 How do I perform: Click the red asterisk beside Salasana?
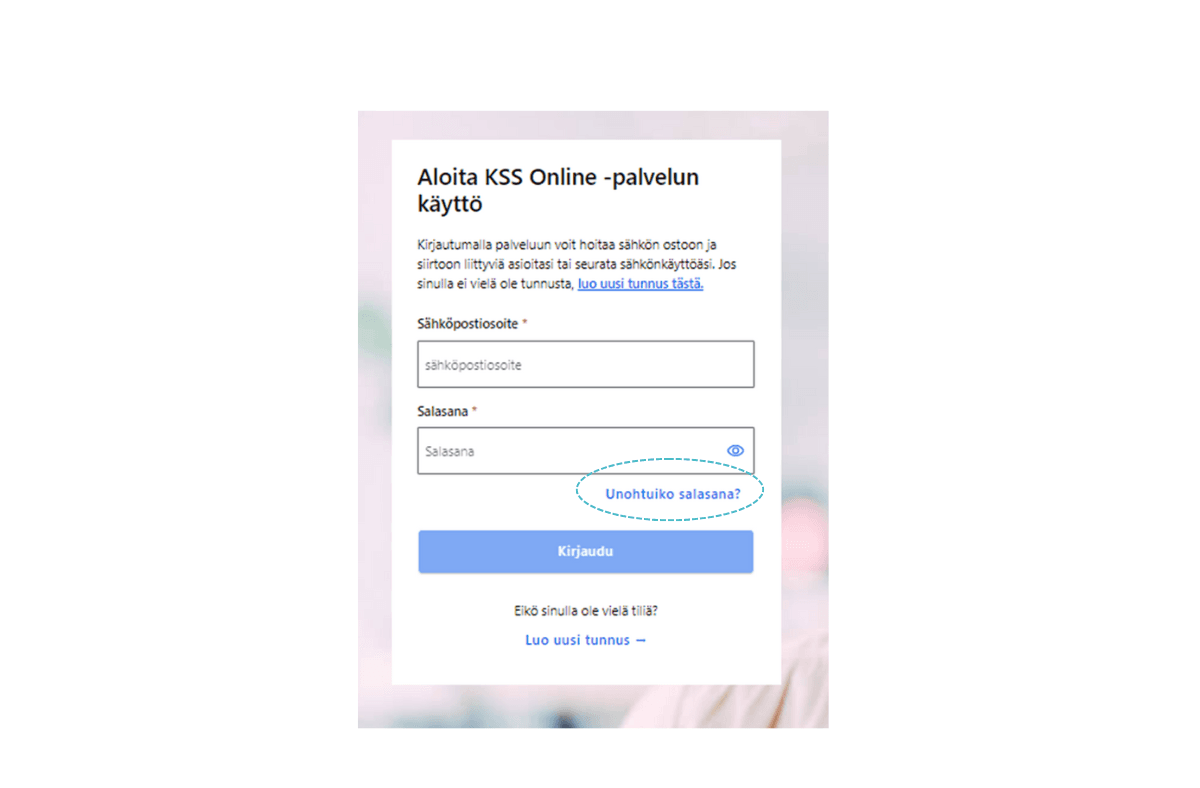pos(475,410)
